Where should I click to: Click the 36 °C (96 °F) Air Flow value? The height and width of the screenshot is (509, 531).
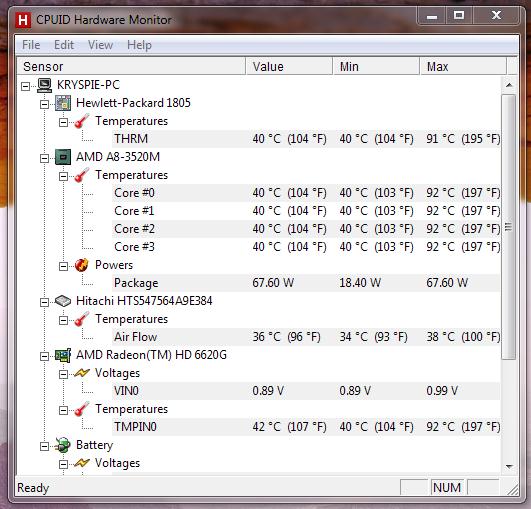pos(286,337)
